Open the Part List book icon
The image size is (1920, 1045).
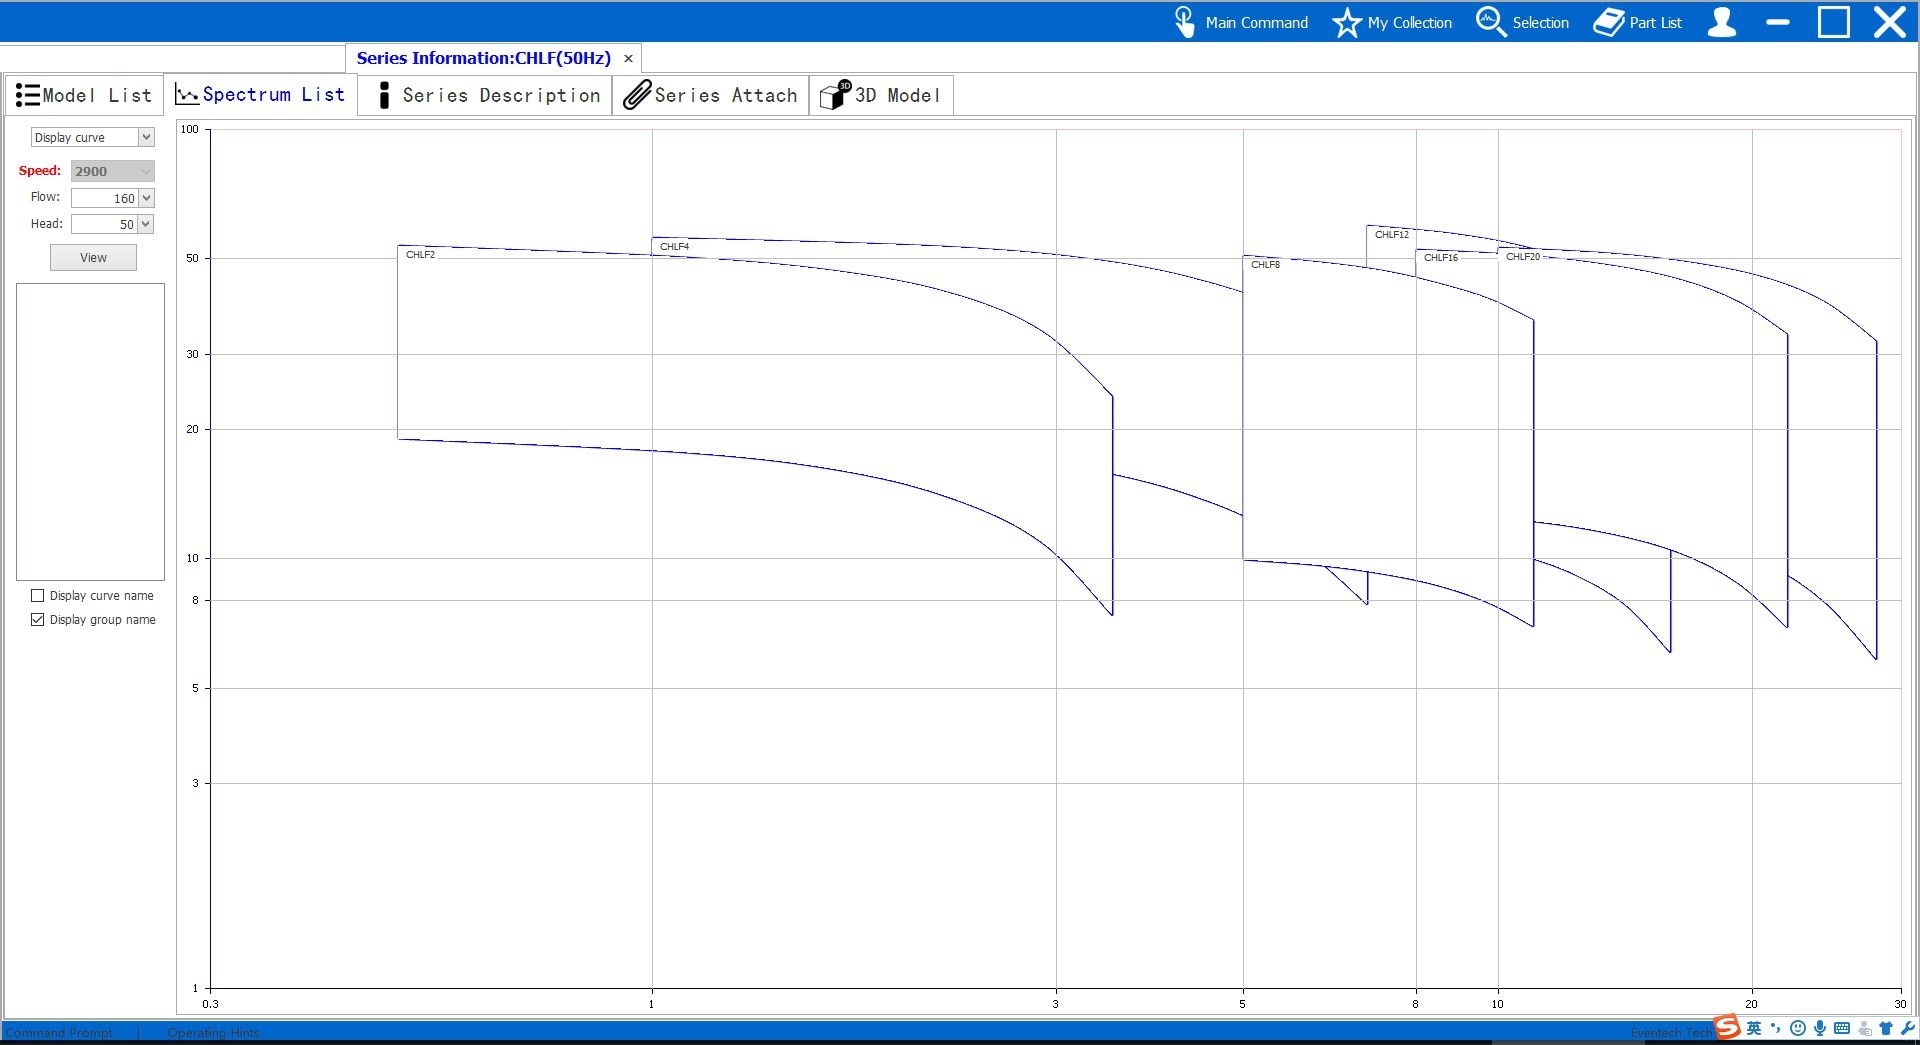(1608, 22)
